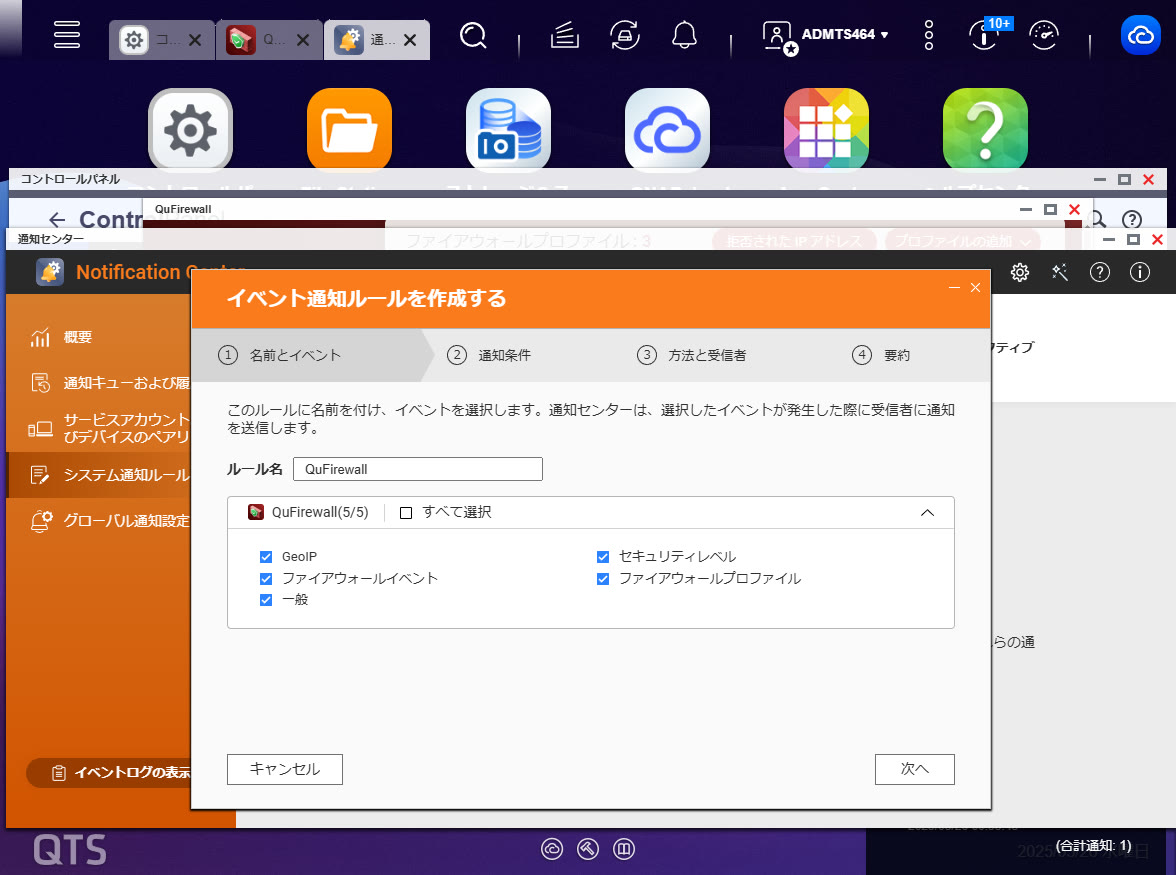Click the 次へ button
This screenshot has height=875, width=1176.
pos(915,769)
